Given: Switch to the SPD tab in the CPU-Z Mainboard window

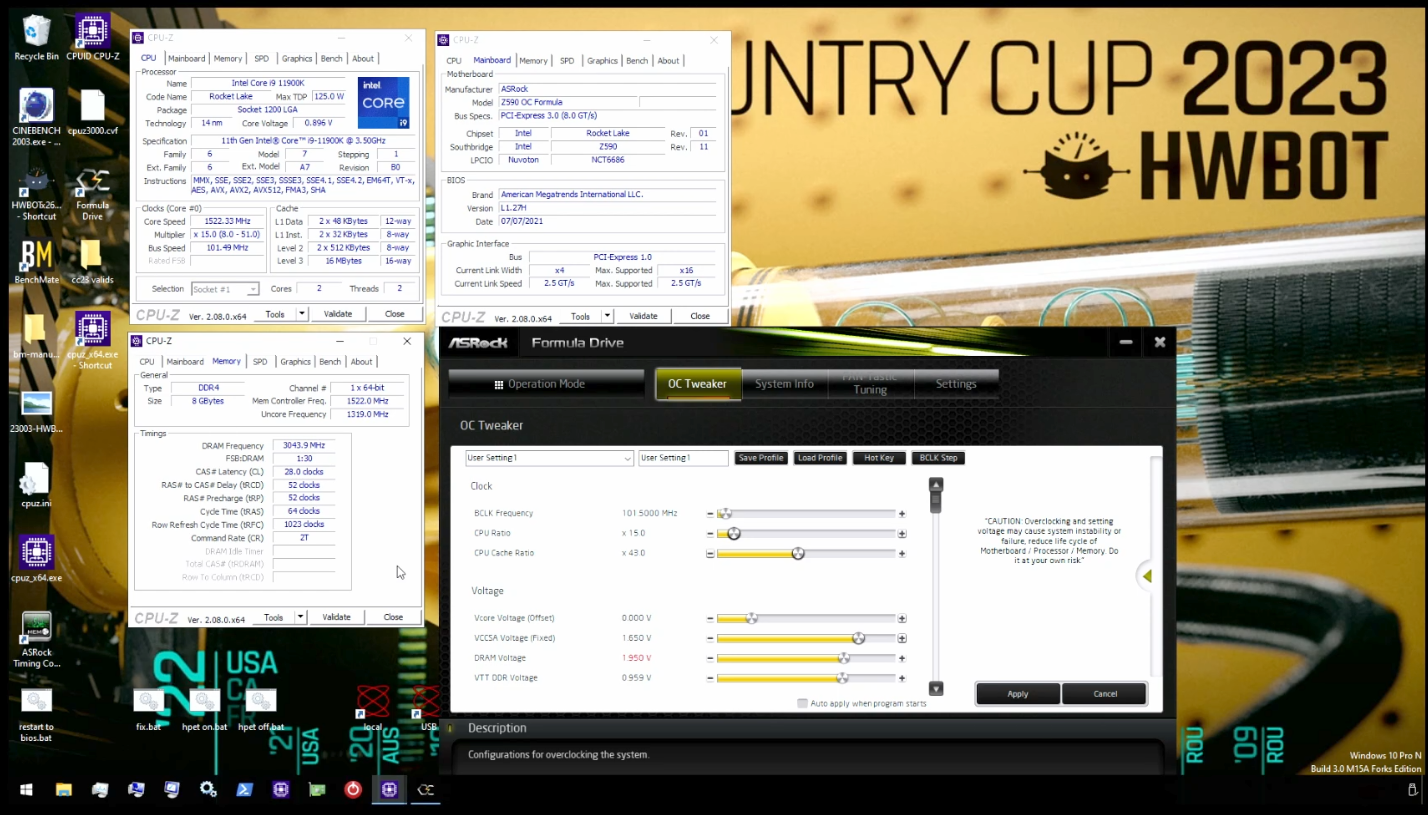Looking at the screenshot, I should [x=567, y=61].
